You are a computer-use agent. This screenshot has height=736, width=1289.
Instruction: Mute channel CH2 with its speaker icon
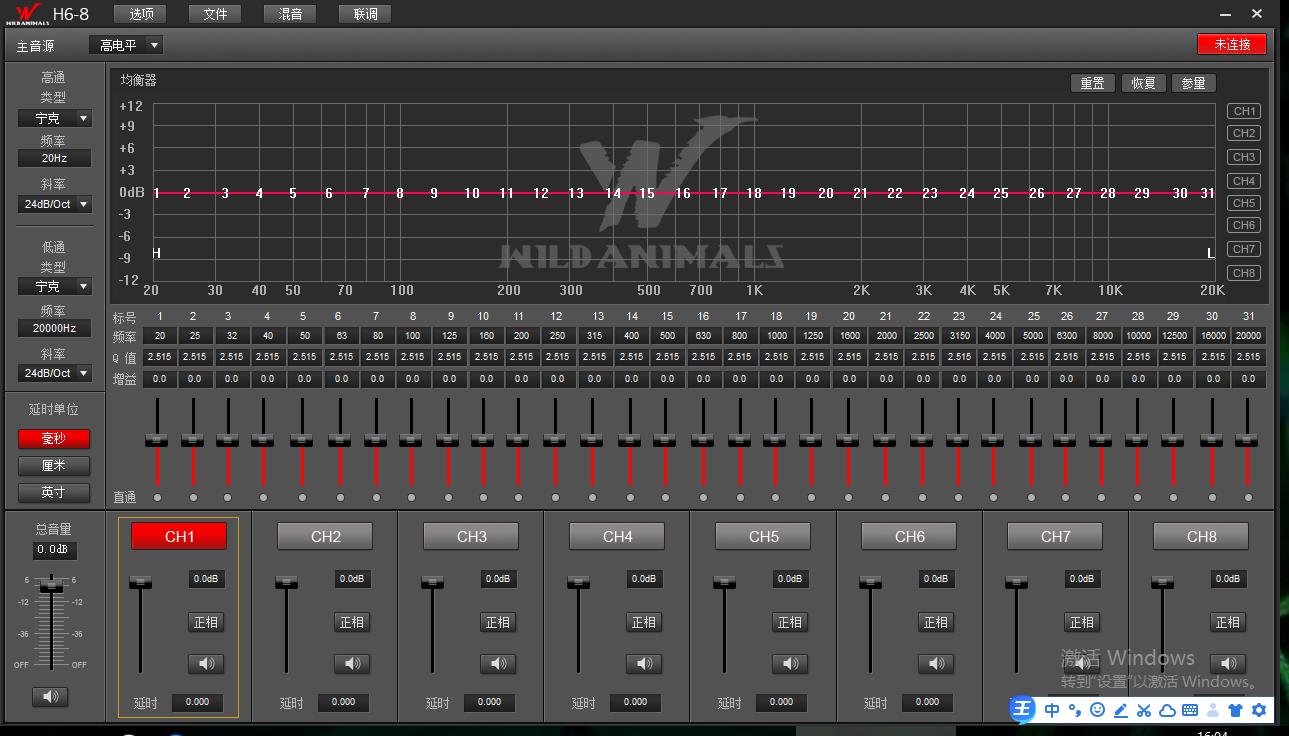(x=352, y=663)
